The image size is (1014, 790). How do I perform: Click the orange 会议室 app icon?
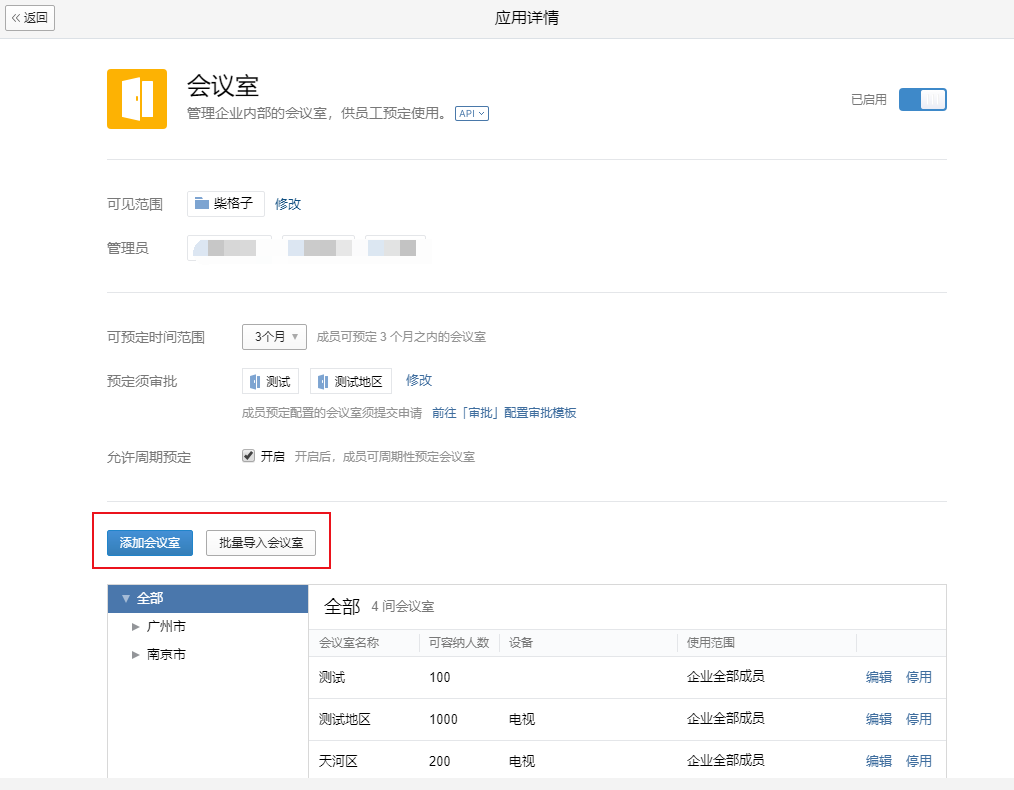click(136, 99)
